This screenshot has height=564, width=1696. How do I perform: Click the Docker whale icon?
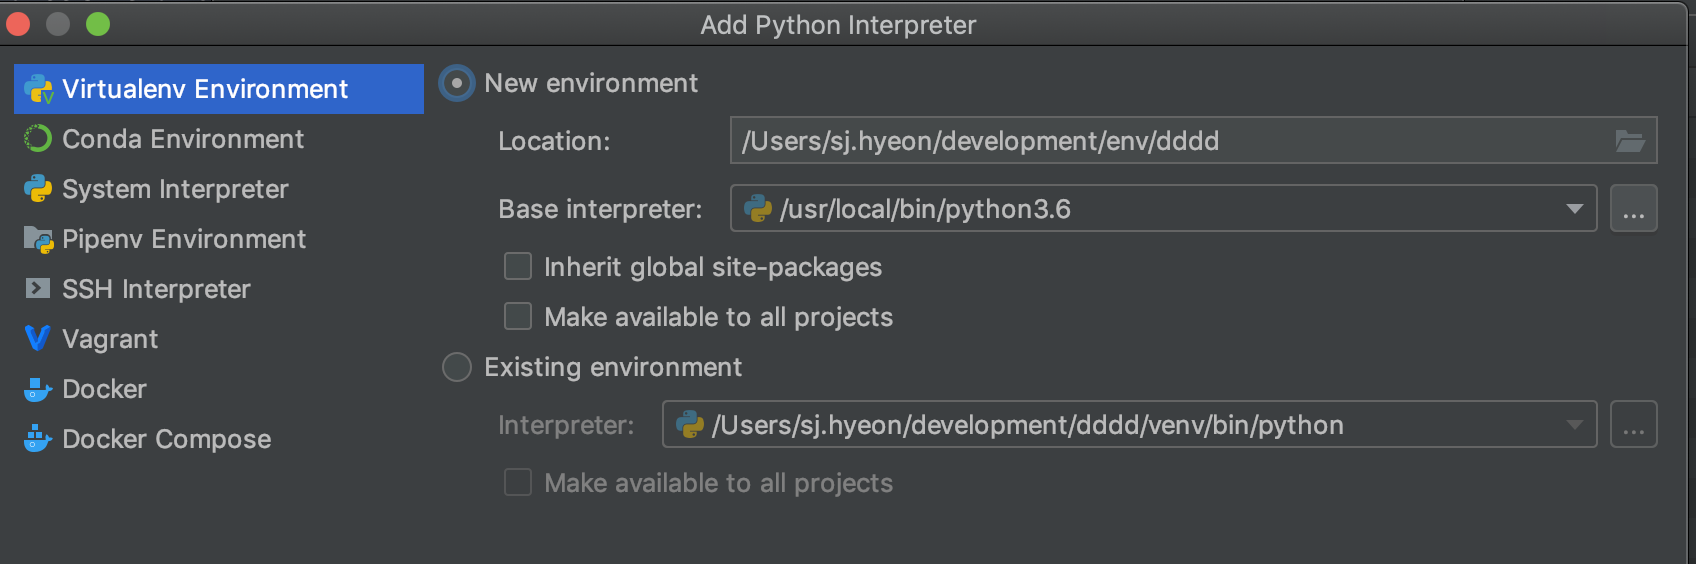coord(38,389)
